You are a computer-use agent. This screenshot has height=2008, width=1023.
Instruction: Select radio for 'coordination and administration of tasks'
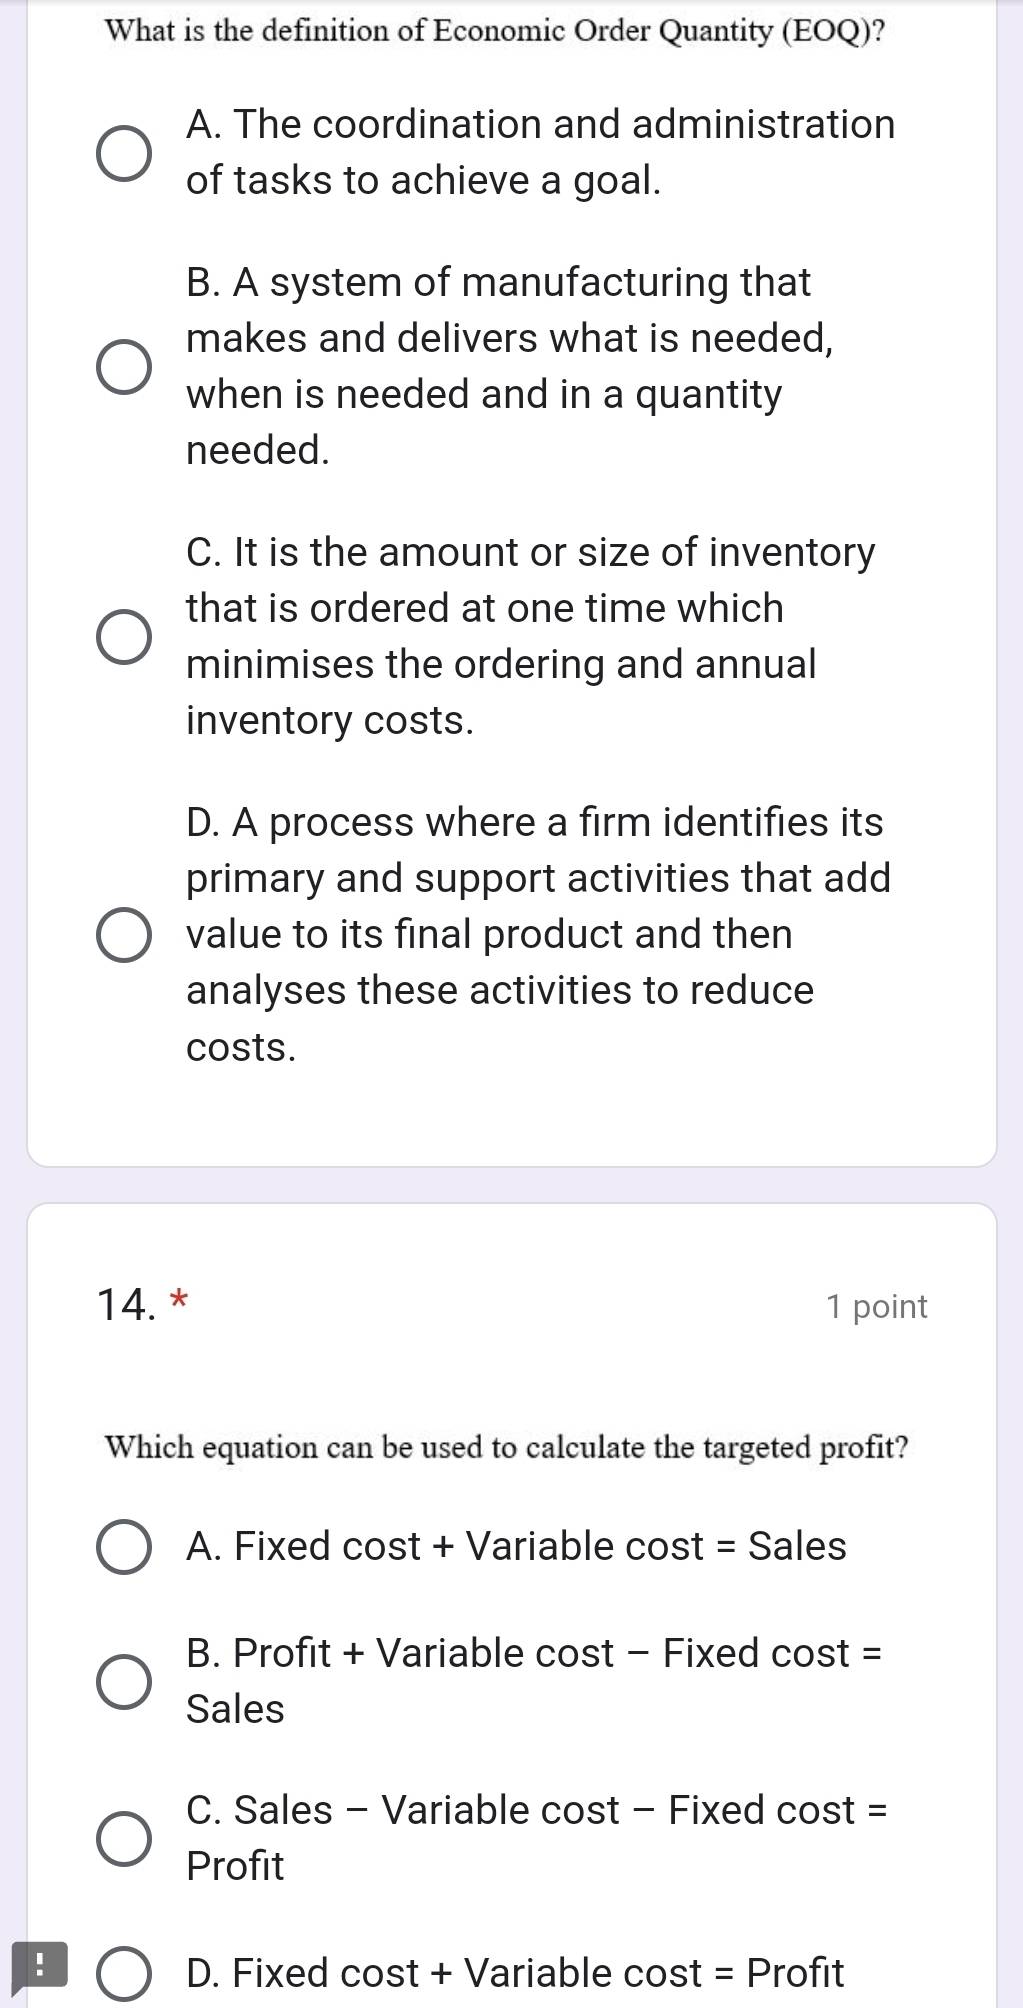coord(124,153)
